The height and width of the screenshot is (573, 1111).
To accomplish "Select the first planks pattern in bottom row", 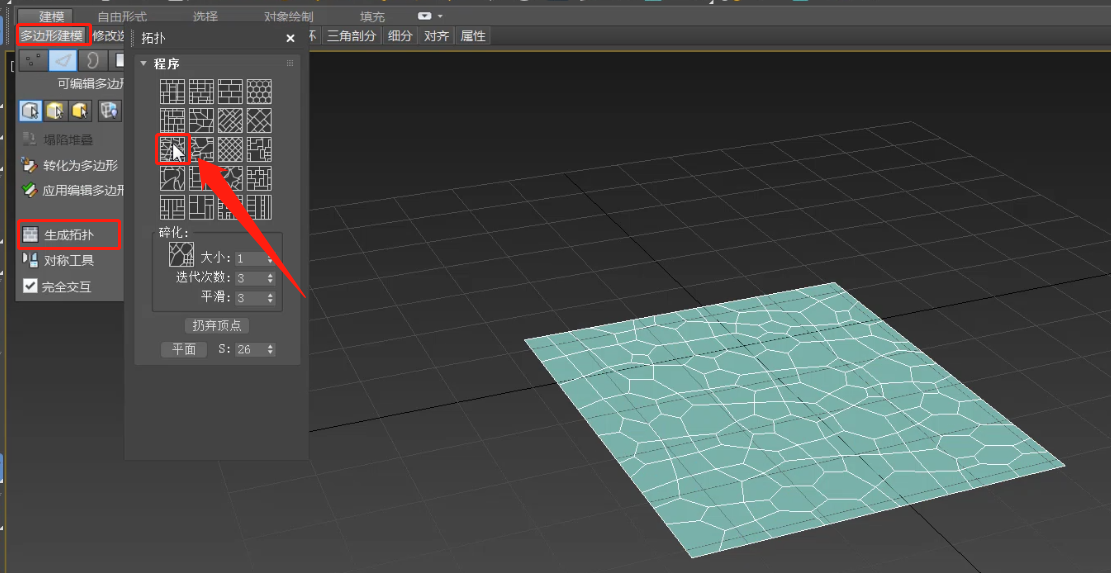I will 172,208.
